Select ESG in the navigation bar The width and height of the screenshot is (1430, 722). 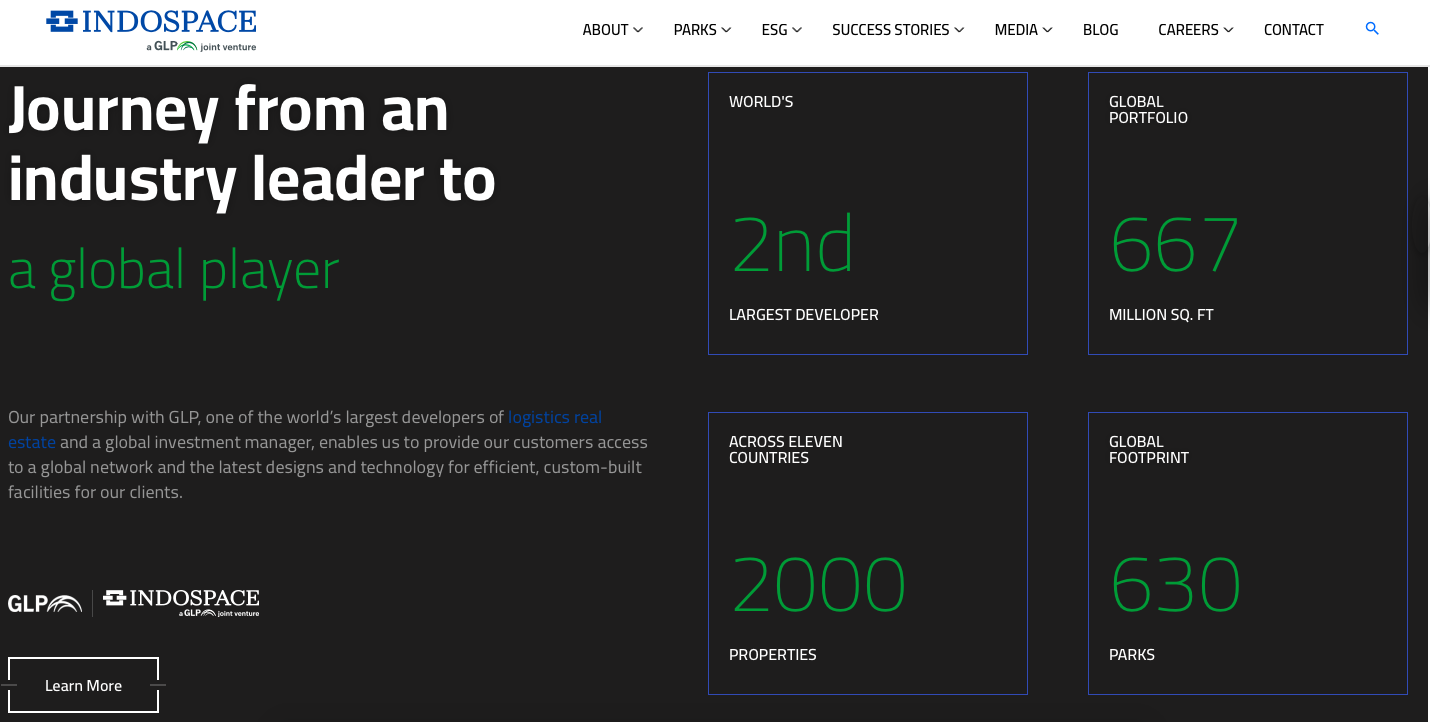point(774,30)
